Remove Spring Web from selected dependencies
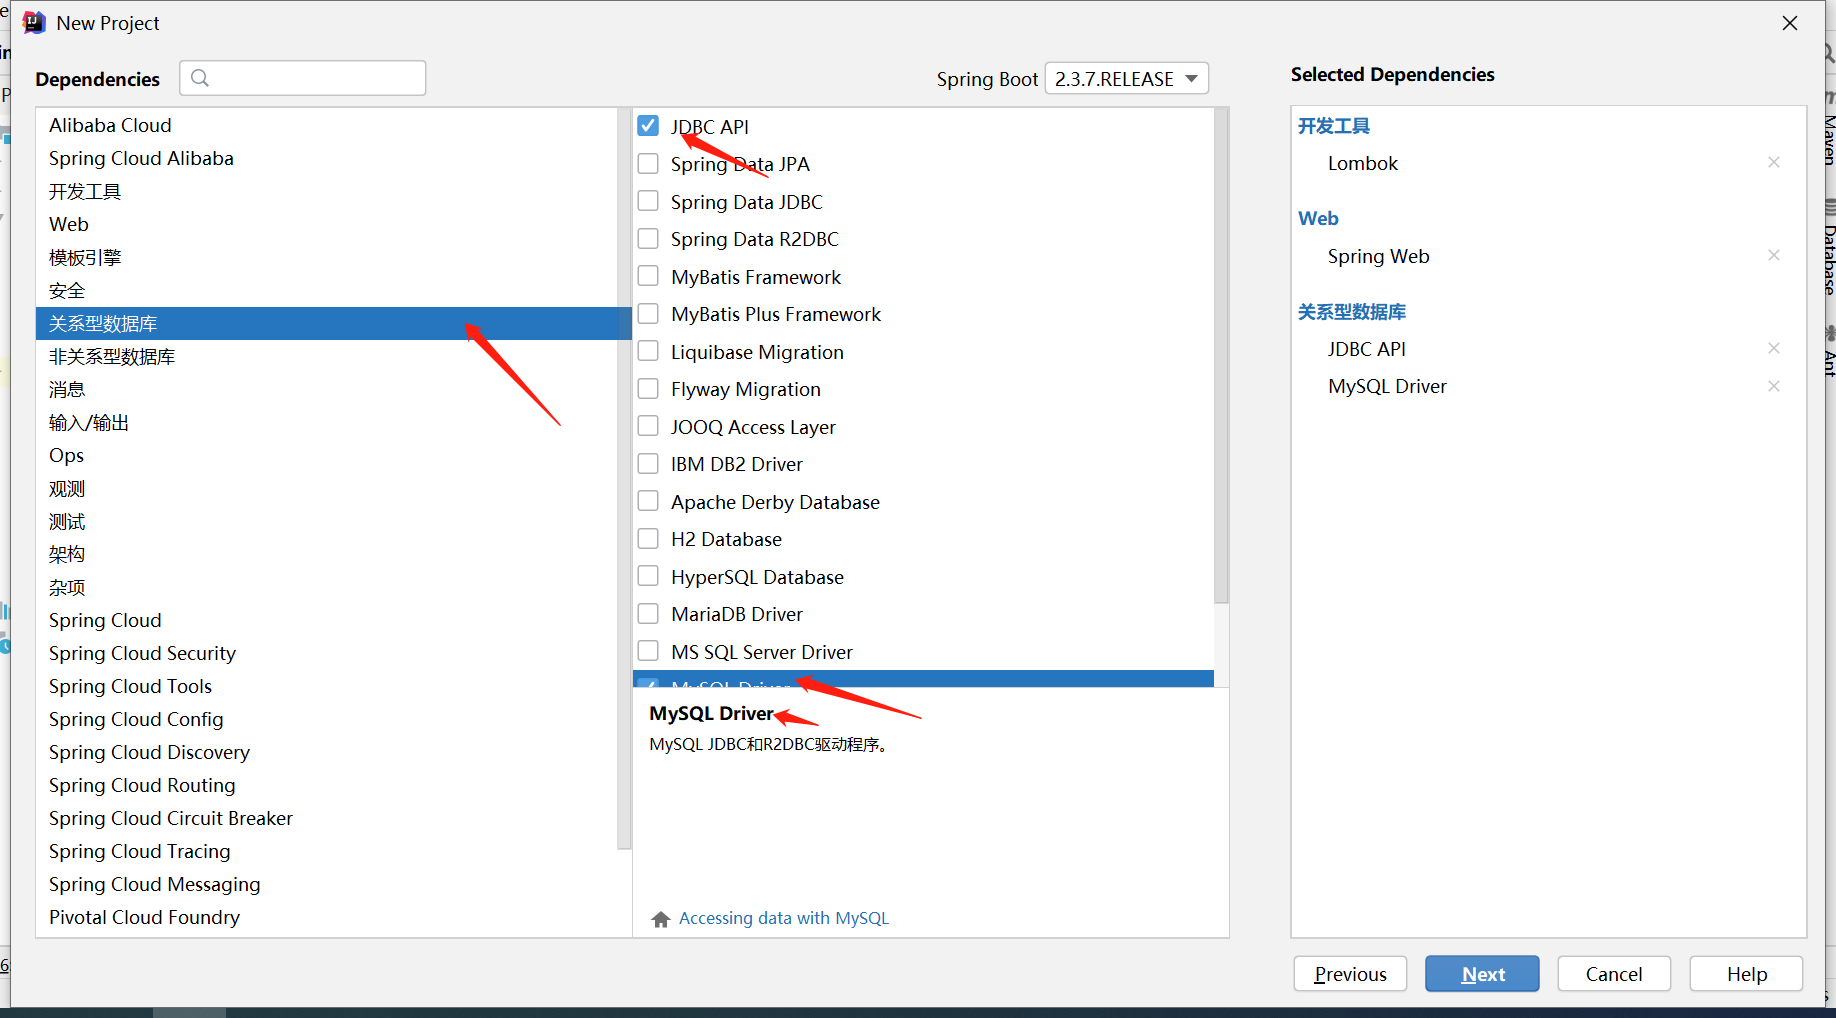Viewport: 1836px width, 1018px height. click(1773, 256)
